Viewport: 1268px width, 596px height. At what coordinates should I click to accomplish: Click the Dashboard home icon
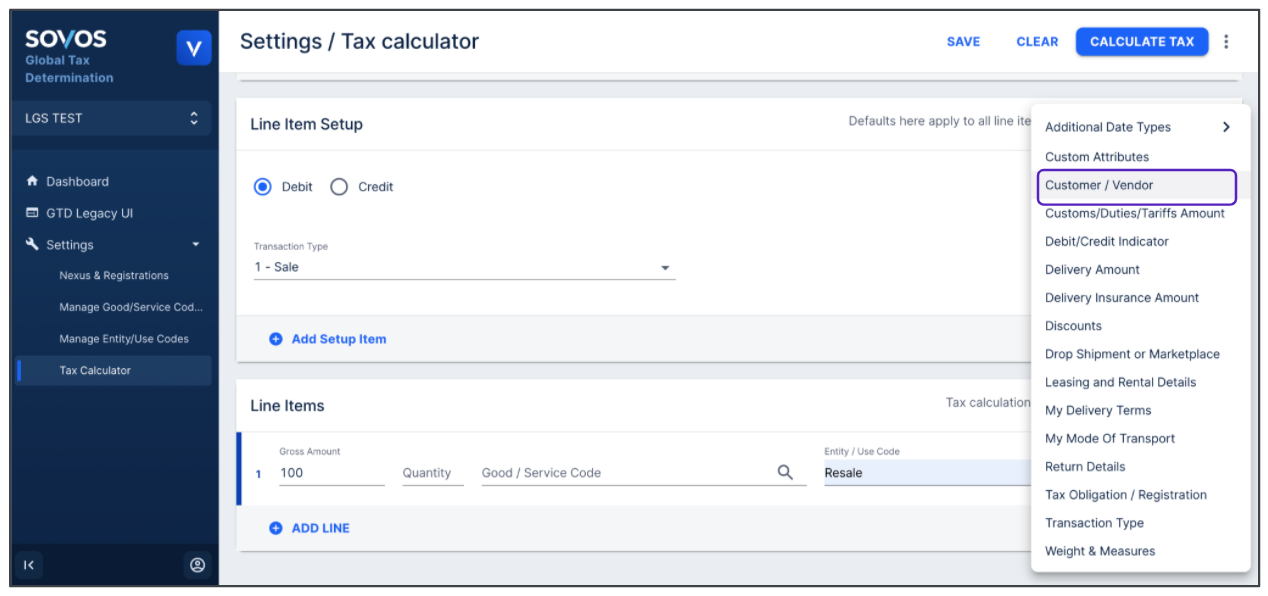pos(32,182)
